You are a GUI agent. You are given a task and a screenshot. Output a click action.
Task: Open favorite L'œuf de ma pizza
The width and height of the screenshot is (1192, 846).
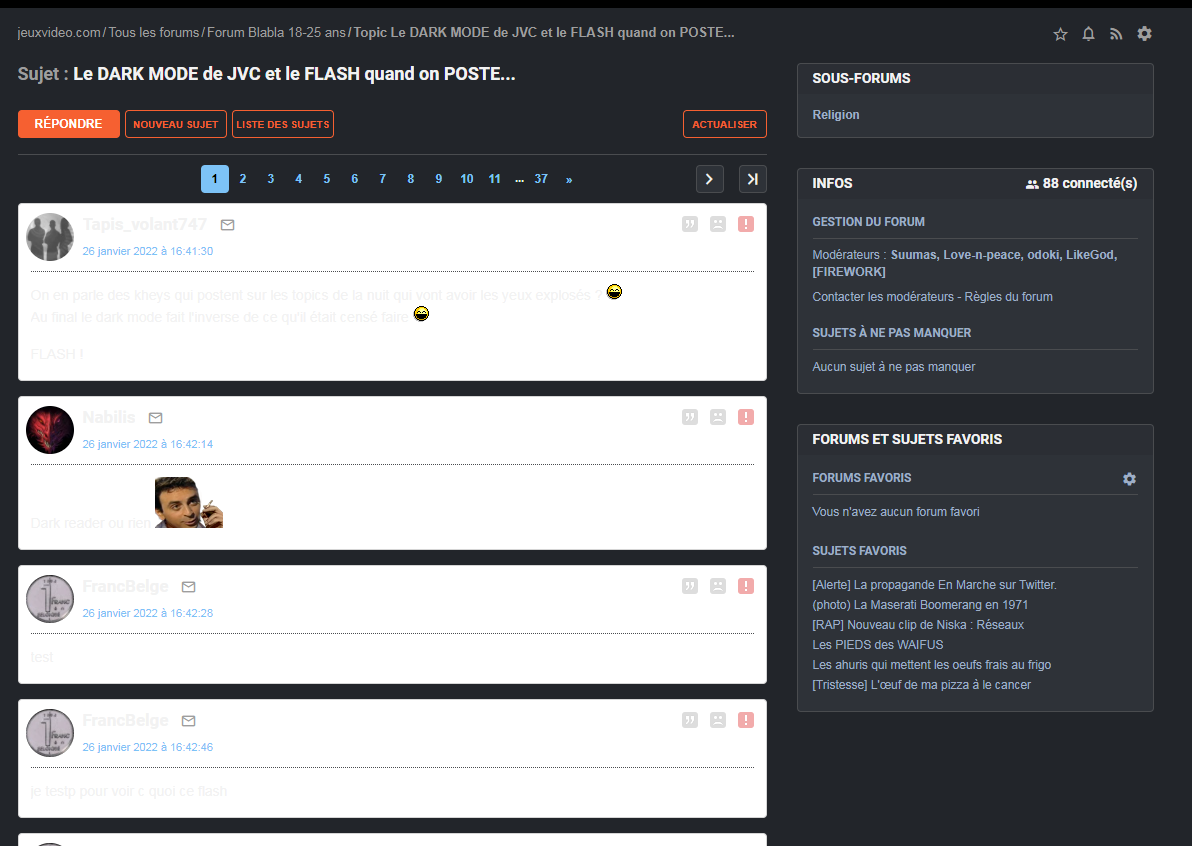click(x=921, y=685)
